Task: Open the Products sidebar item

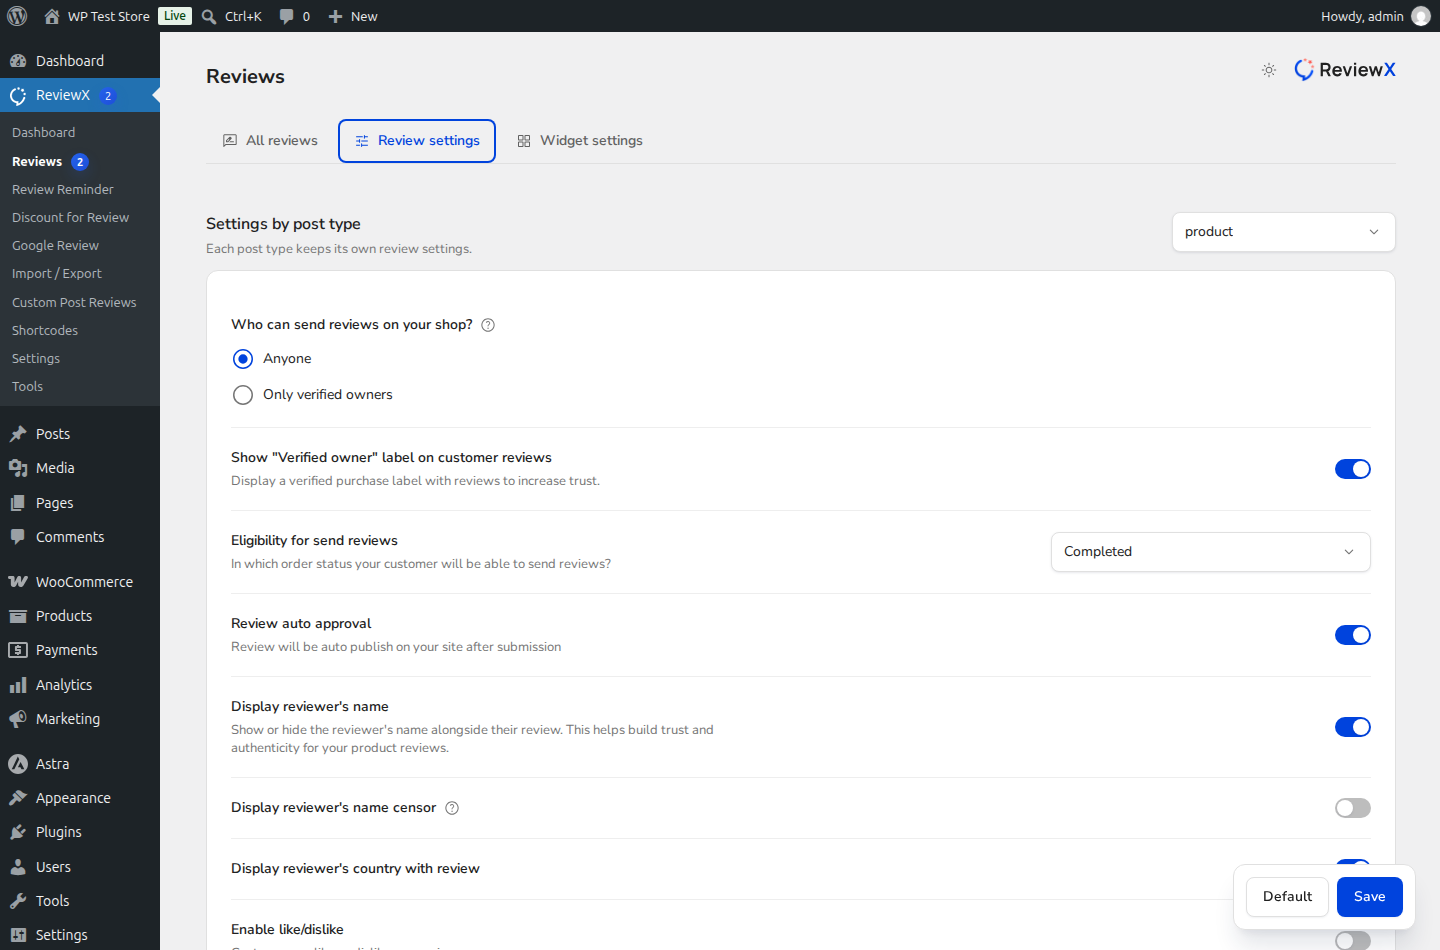Action: (x=80, y=616)
